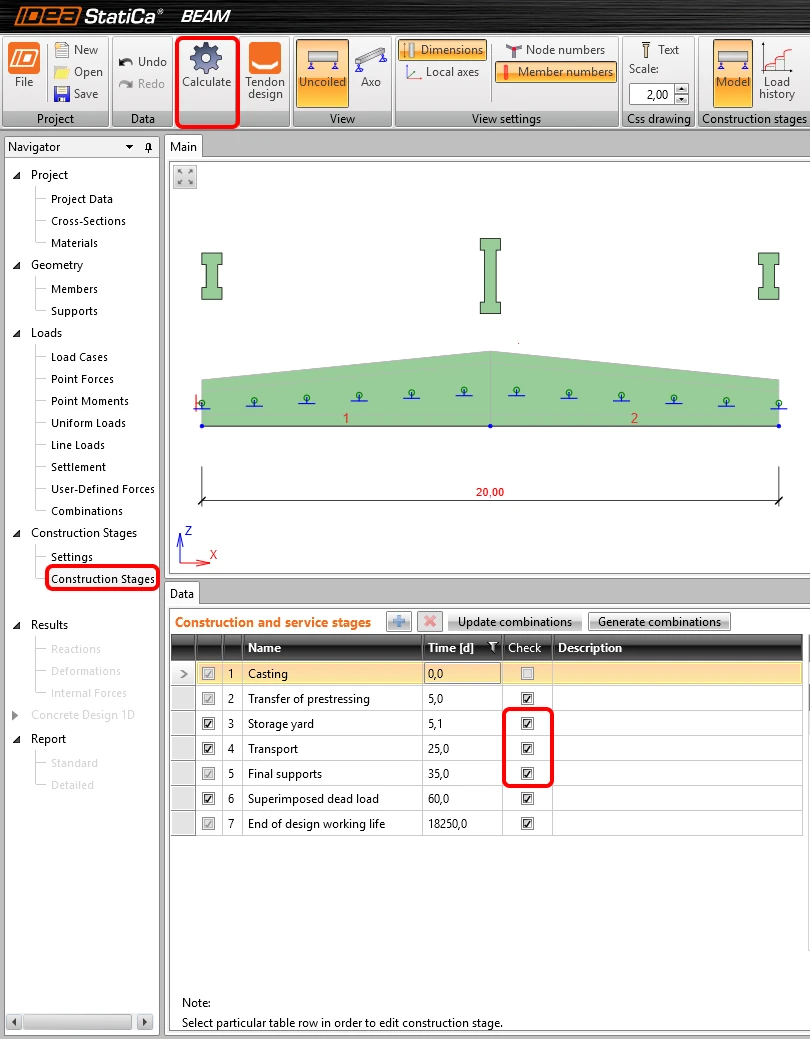Click the navigator horizontal scrollbar
The height and width of the screenshot is (1039, 810).
78,1021
